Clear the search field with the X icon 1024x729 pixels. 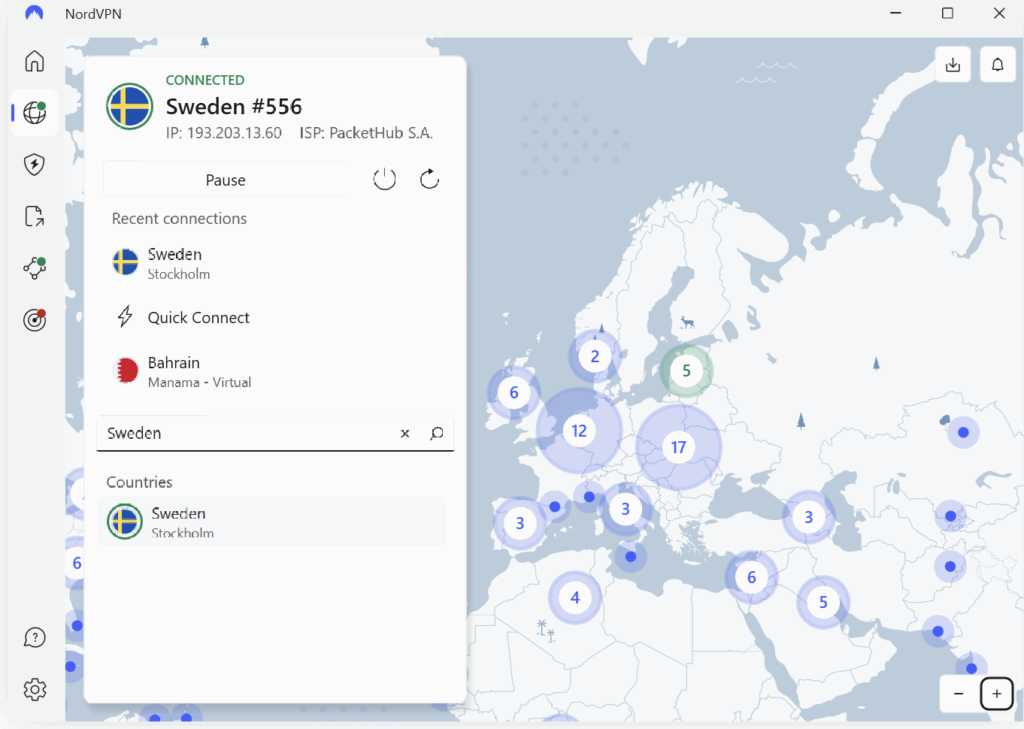405,433
